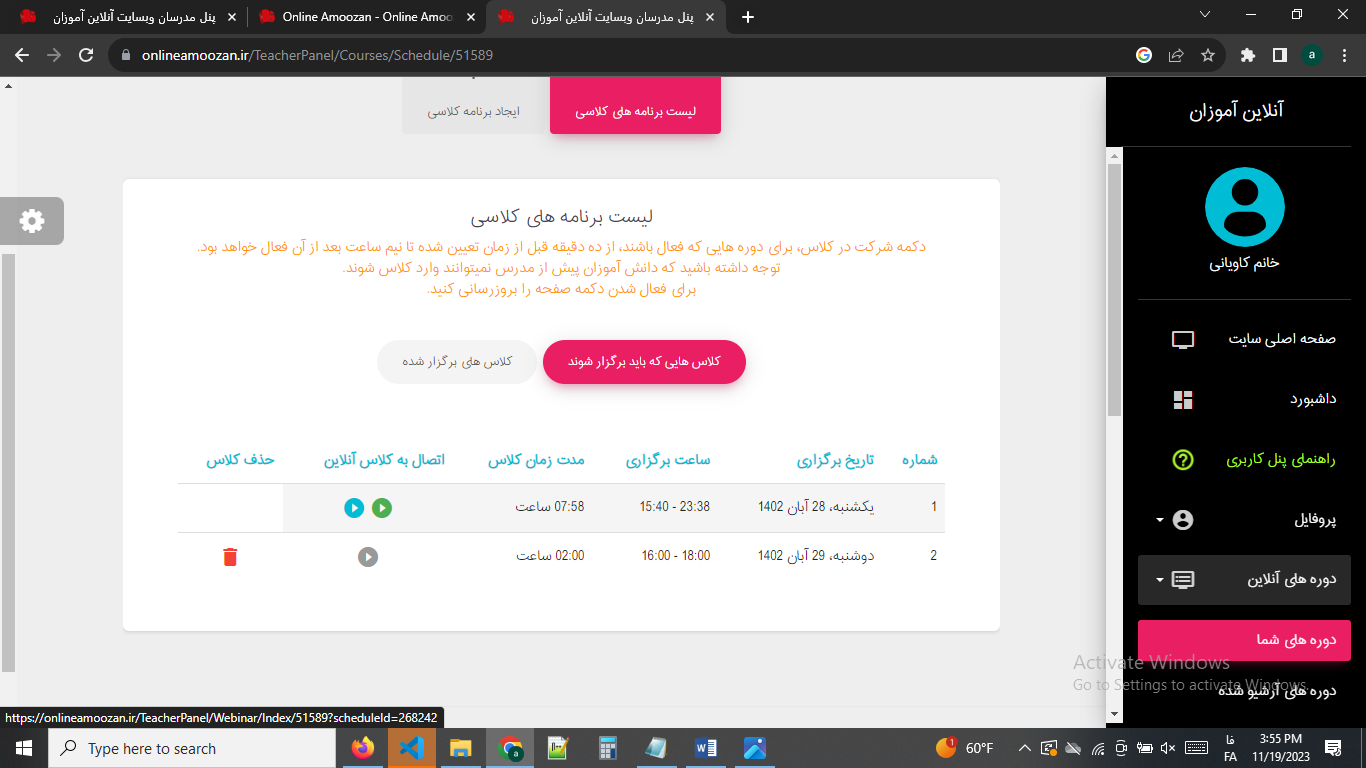
Task: Open Microsoft Word from the taskbar
Action: pyautogui.click(x=705, y=748)
